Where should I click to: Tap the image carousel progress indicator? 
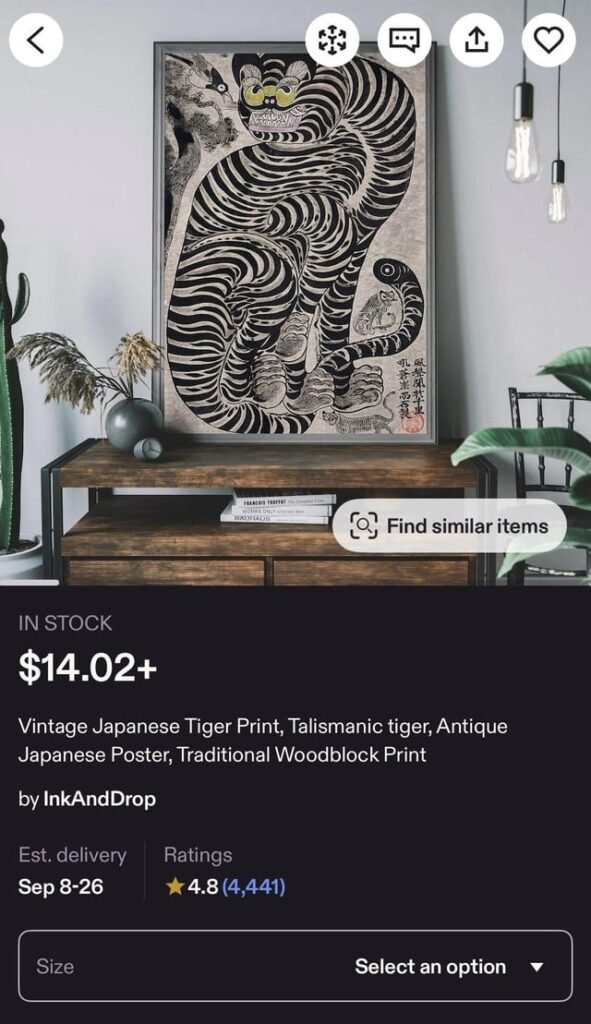pyautogui.click(x=29, y=582)
